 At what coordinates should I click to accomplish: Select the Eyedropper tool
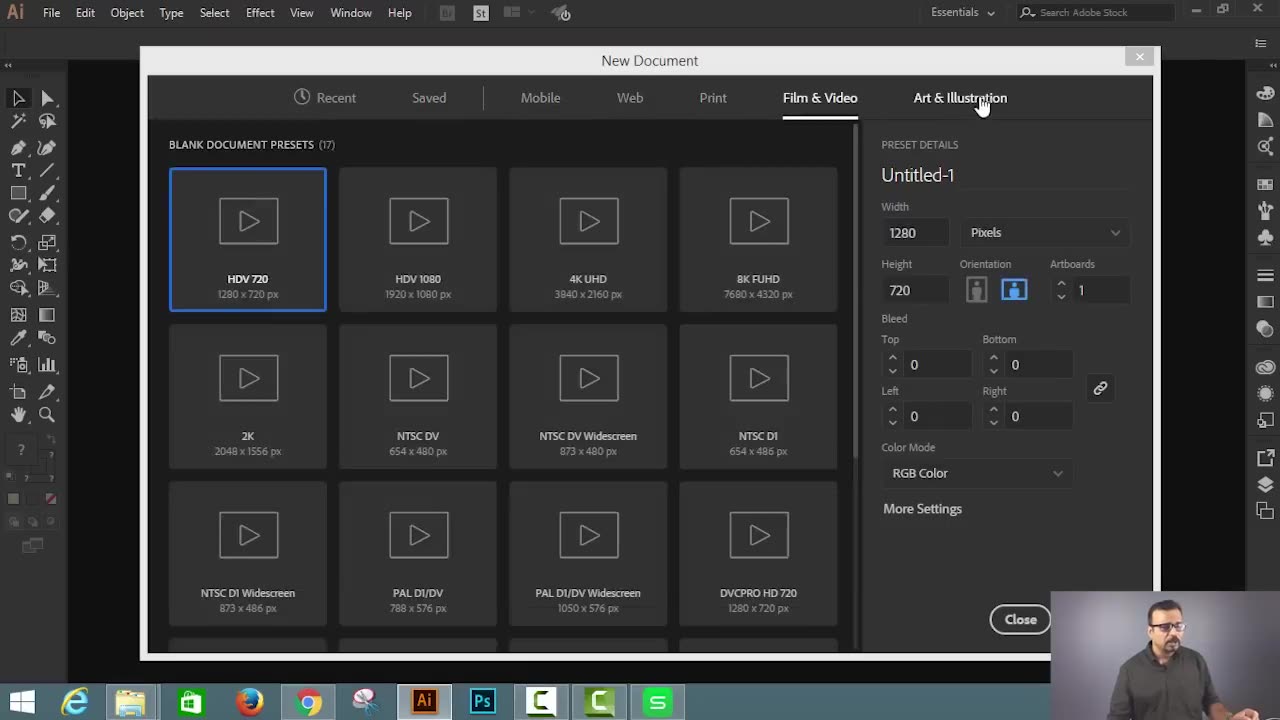click(18, 338)
